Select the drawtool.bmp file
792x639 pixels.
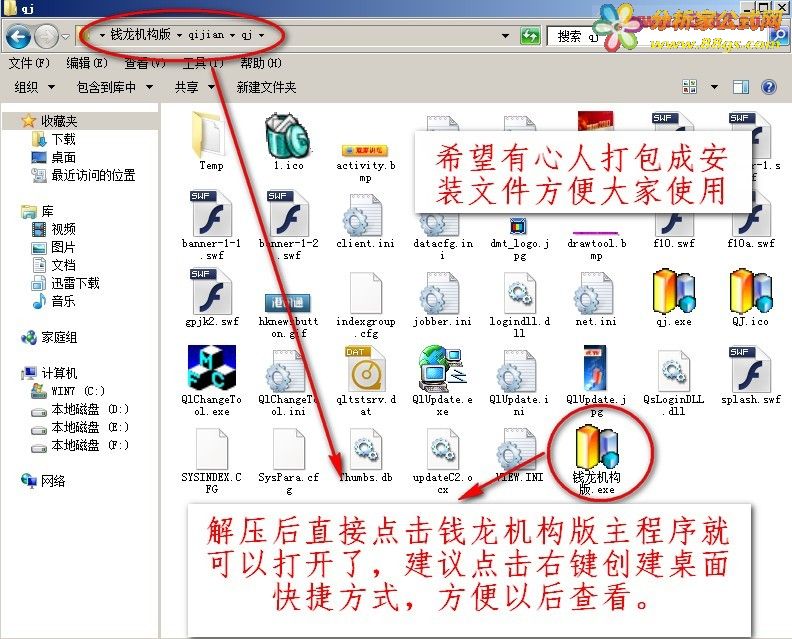pyautogui.click(x=597, y=245)
